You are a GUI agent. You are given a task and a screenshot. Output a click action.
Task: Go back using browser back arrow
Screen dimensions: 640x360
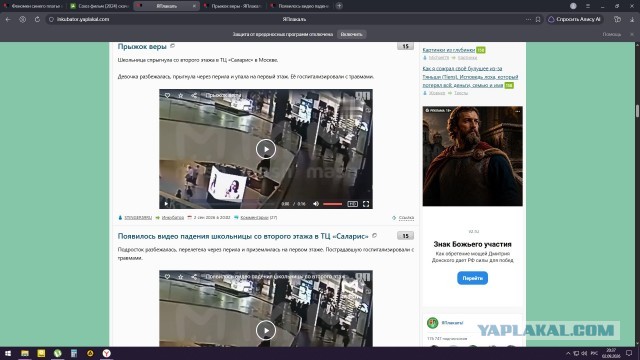click(x=8, y=19)
